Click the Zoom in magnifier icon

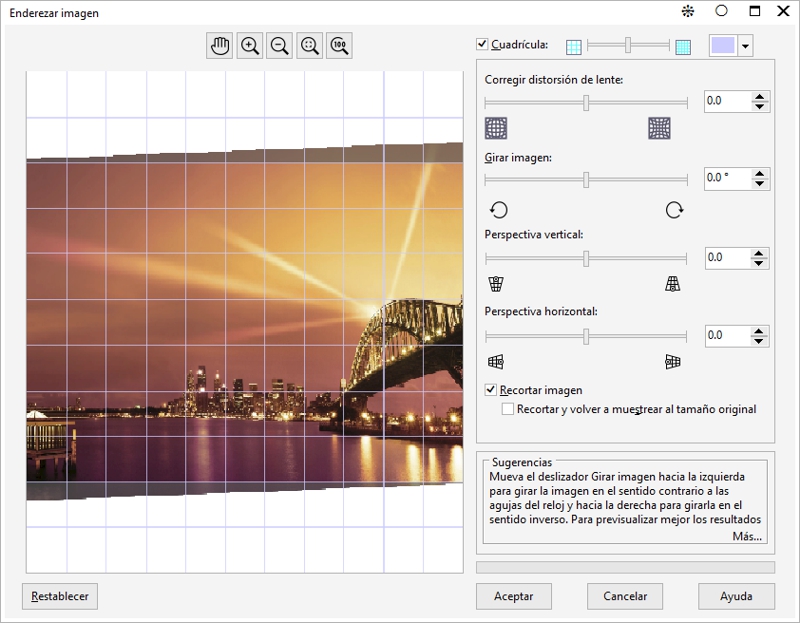pos(250,45)
